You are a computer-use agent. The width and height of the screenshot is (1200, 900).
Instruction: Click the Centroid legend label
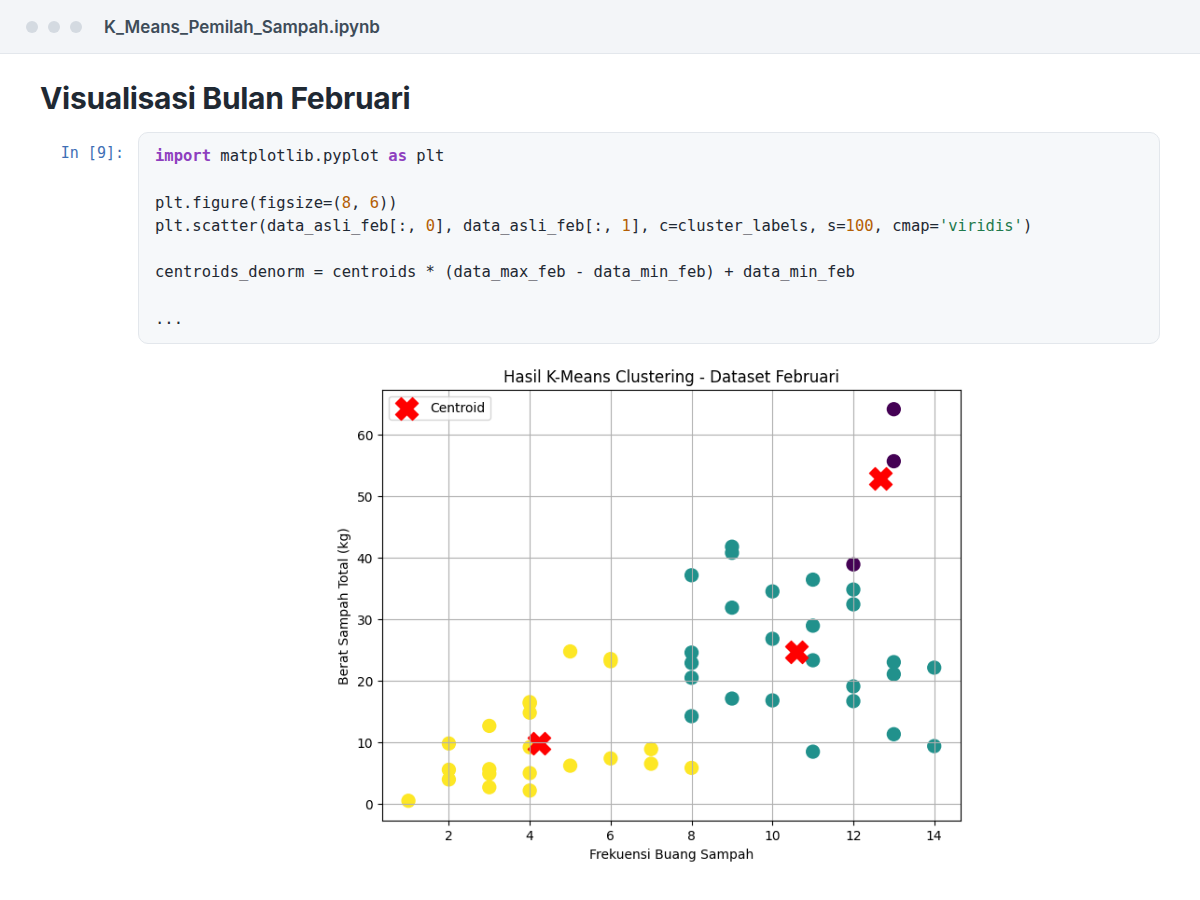tap(457, 408)
